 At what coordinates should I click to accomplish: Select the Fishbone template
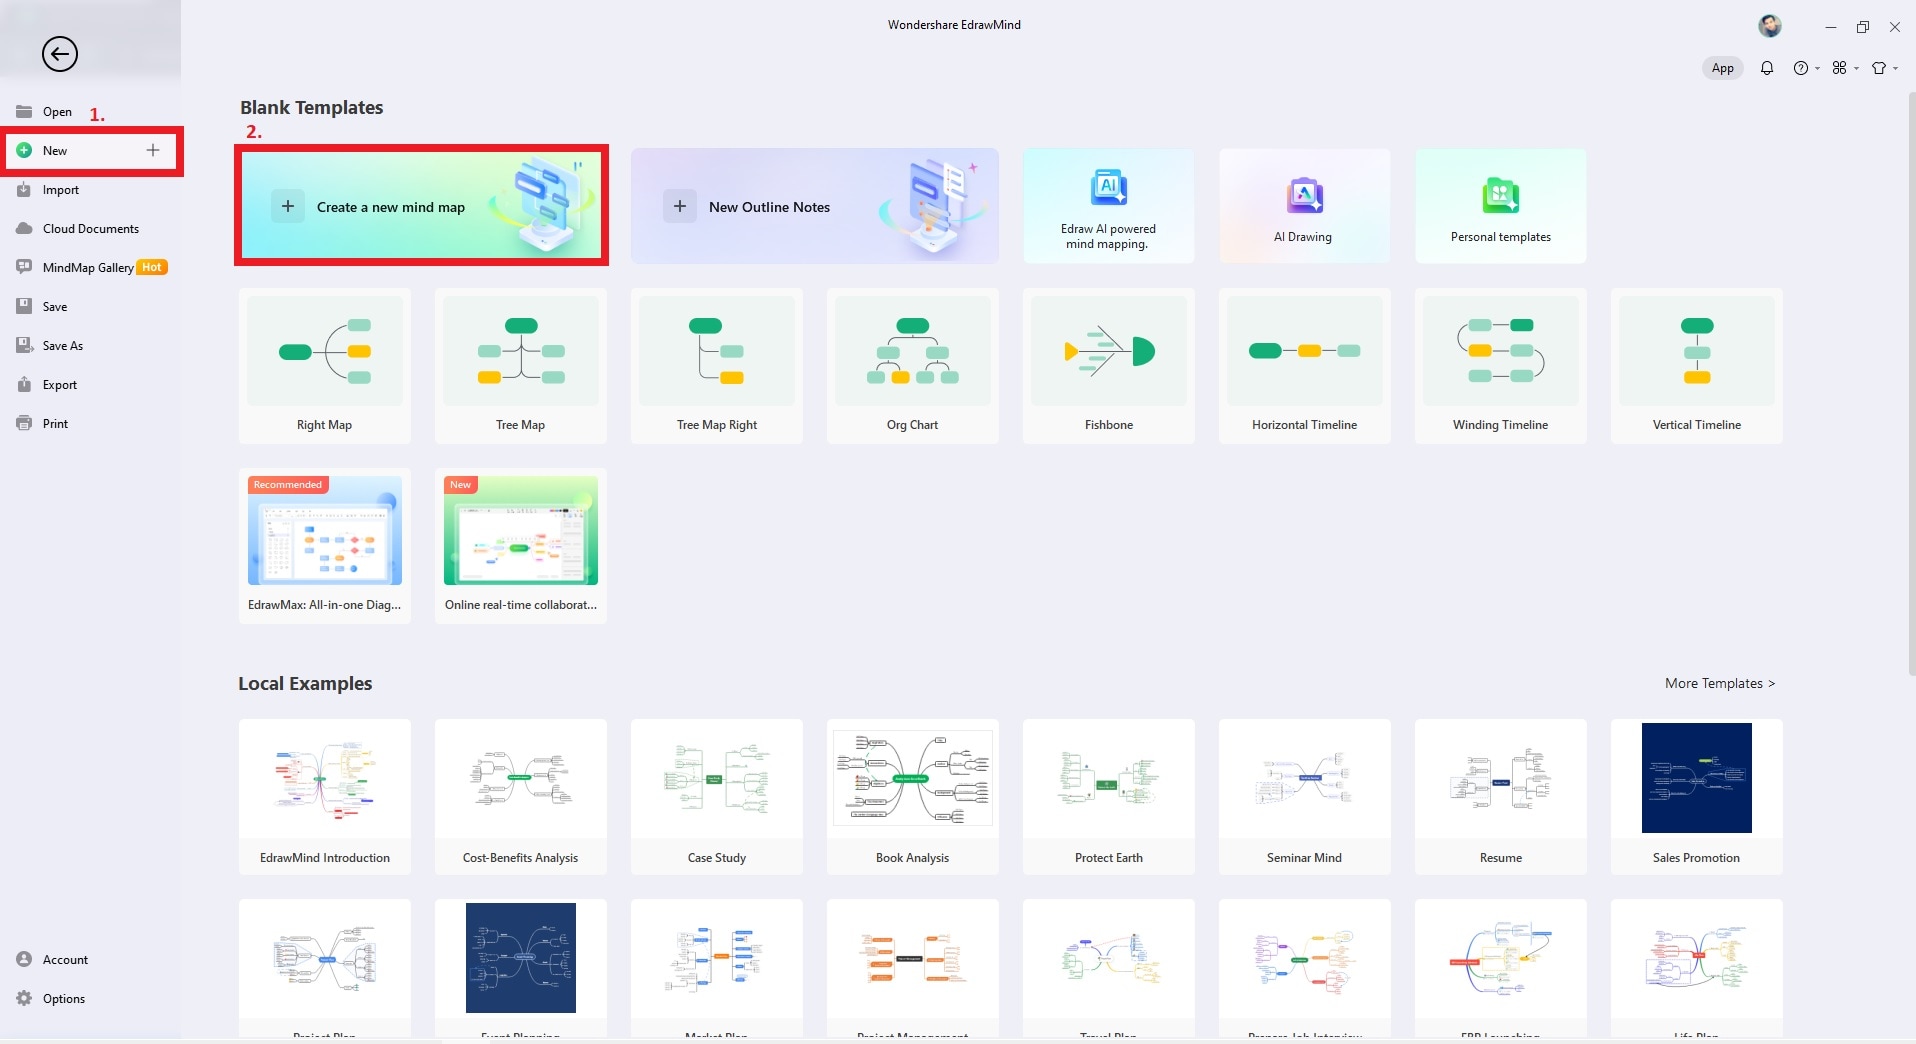pos(1108,366)
